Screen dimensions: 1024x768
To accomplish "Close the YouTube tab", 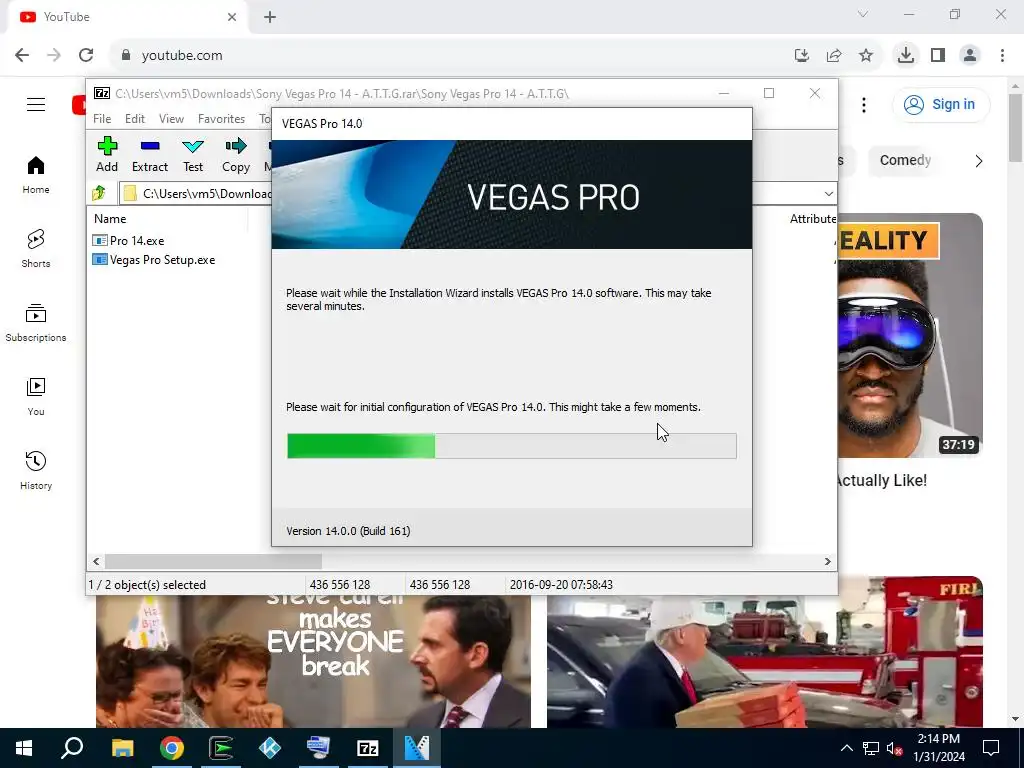I will click(232, 17).
